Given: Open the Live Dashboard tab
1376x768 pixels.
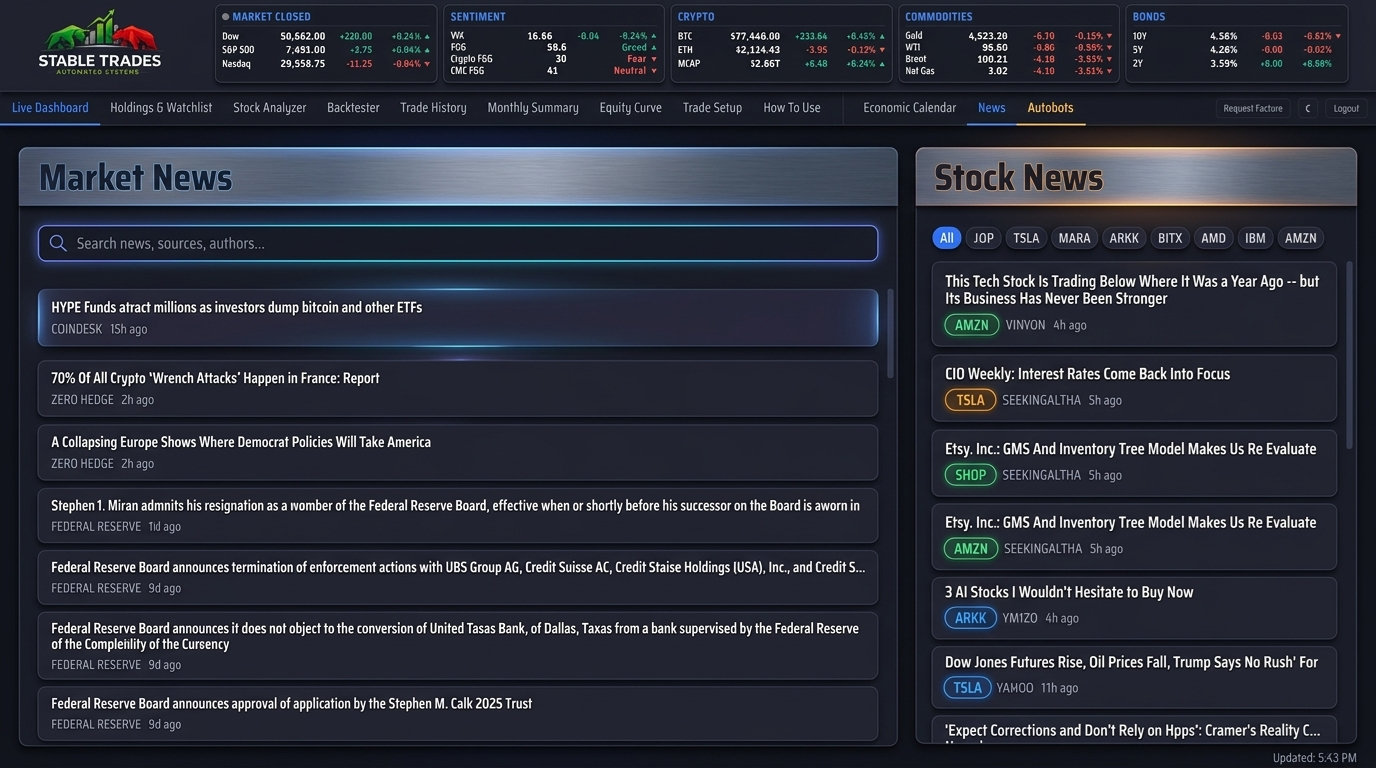Looking at the screenshot, I should (50, 107).
